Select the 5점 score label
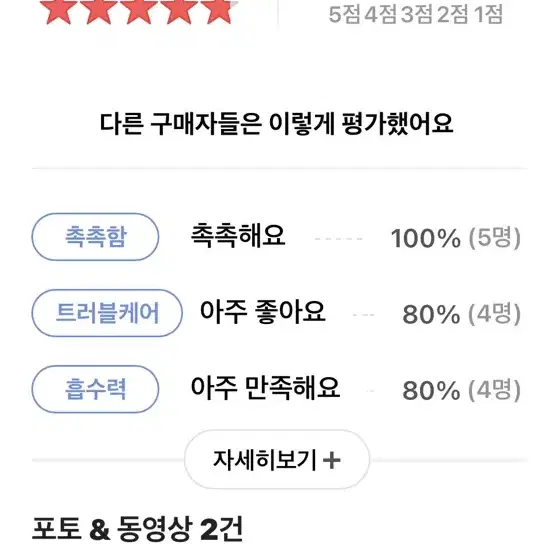The image size is (554, 554). point(345,14)
